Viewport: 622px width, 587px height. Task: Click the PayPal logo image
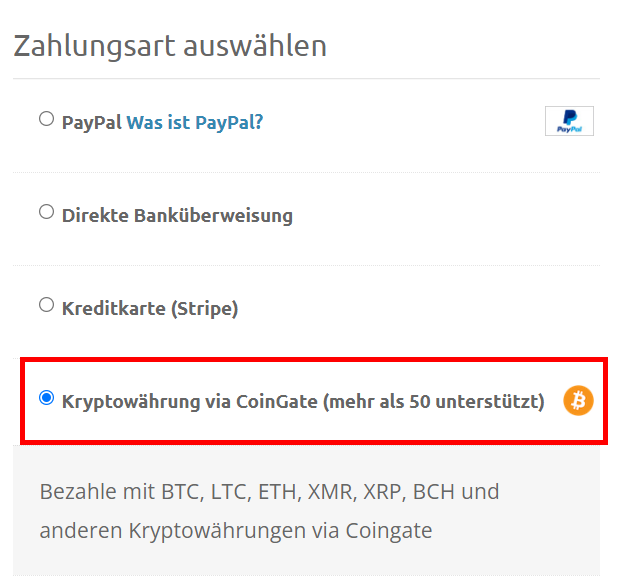[569, 121]
